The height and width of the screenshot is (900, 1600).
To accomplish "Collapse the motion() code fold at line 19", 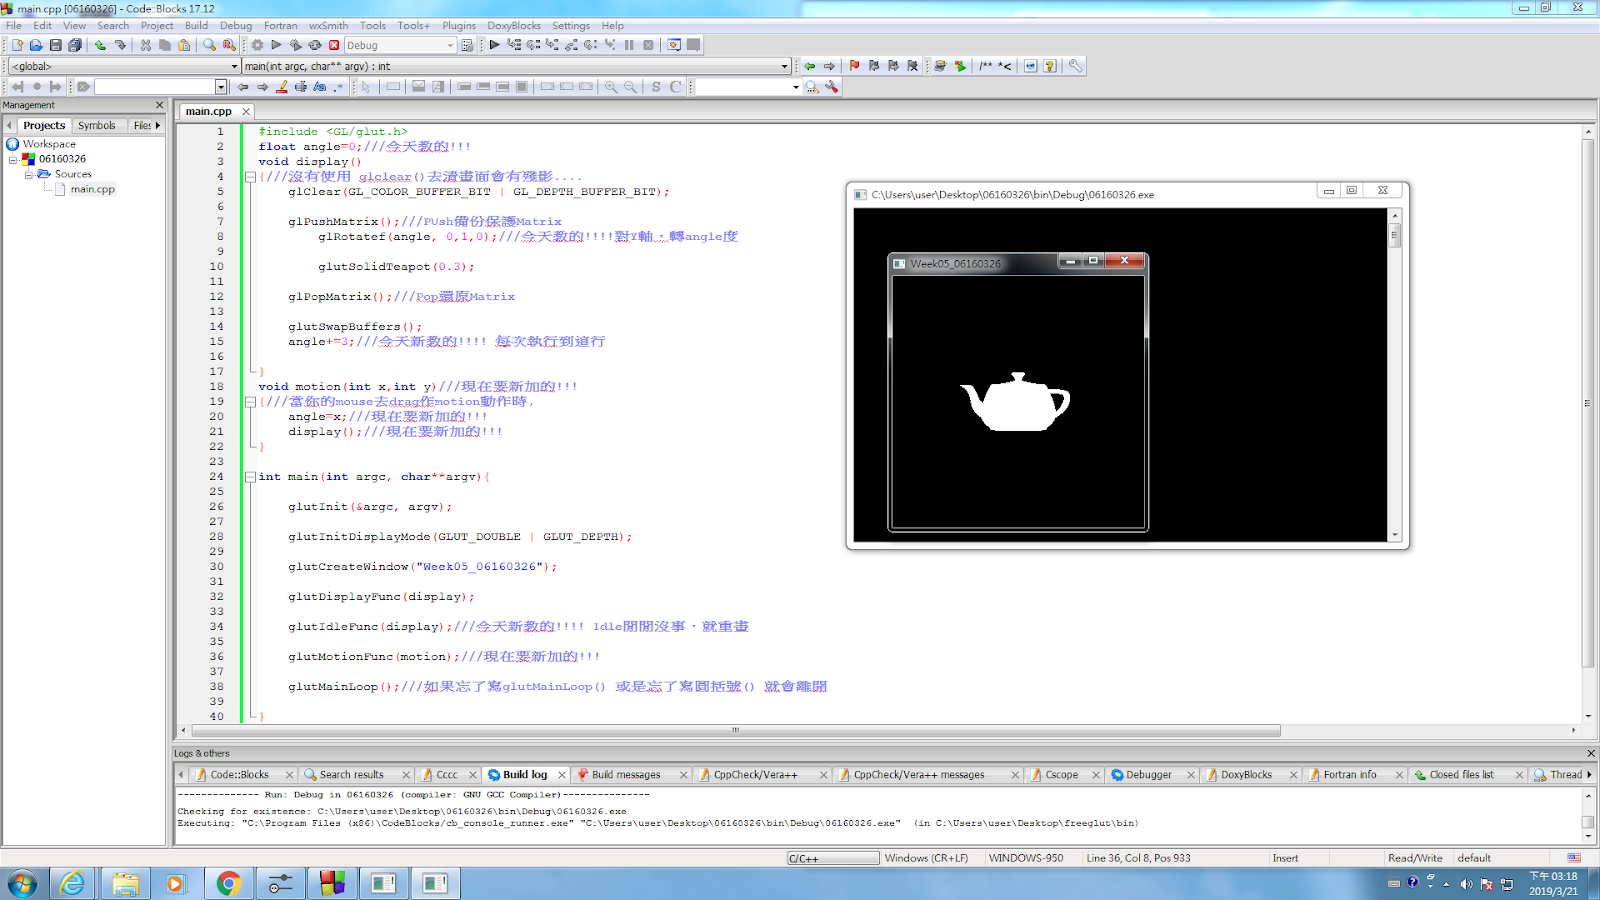I will (x=250, y=402).
